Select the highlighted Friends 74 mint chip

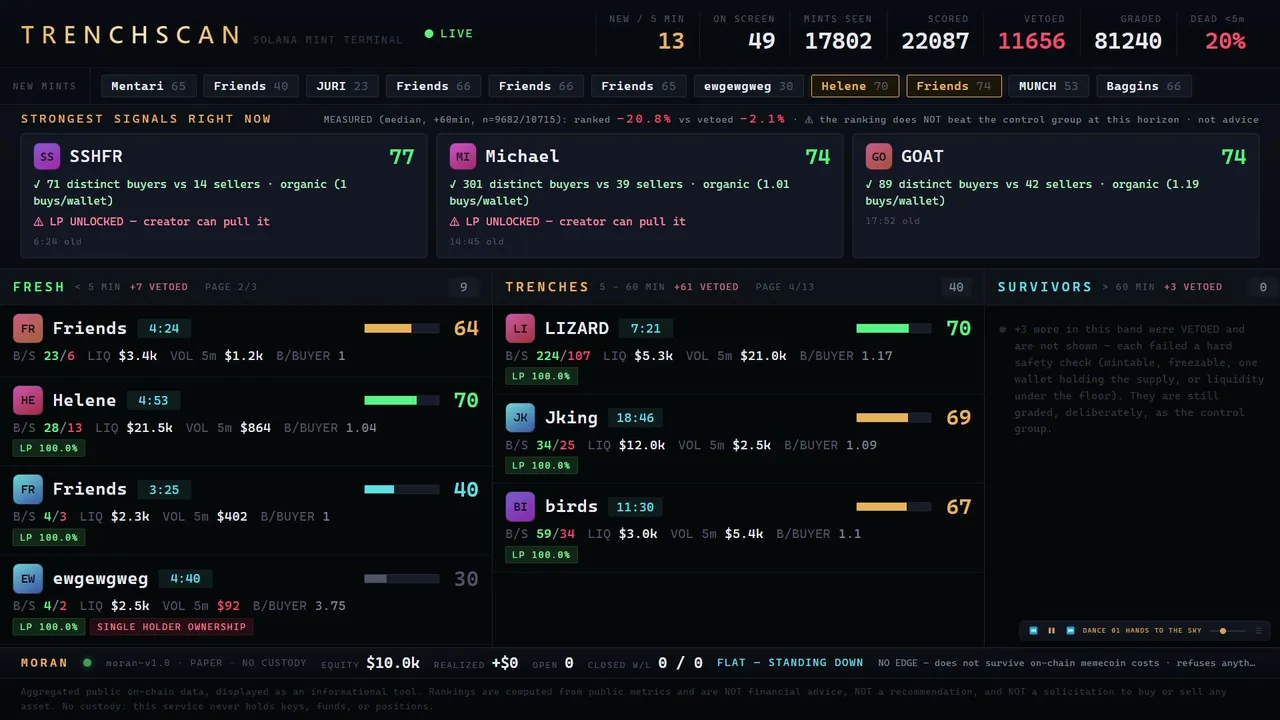954,86
